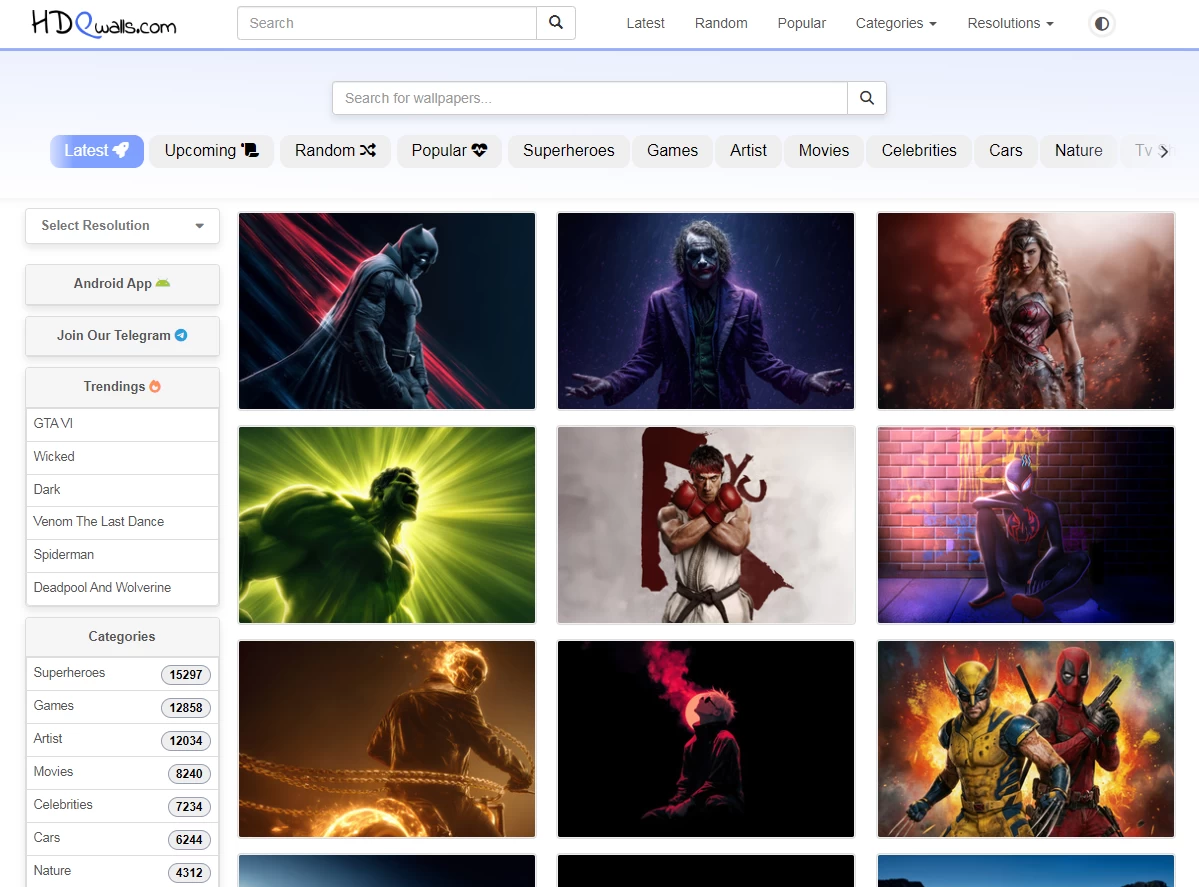Image resolution: width=1199 pixels, height=887 pixels.
Task: Go to Popular in the top navigation
Action: [801, 23]
